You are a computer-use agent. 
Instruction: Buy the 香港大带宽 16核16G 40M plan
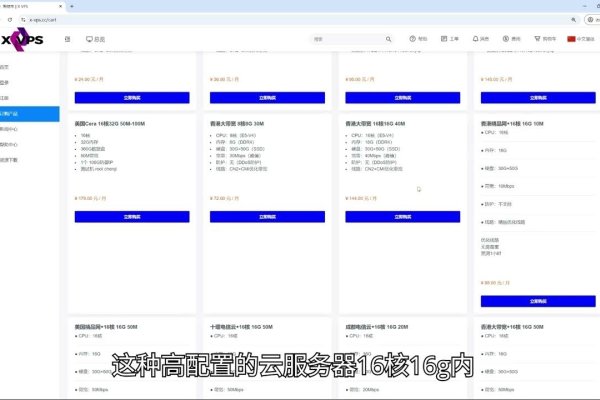(403, 217)
